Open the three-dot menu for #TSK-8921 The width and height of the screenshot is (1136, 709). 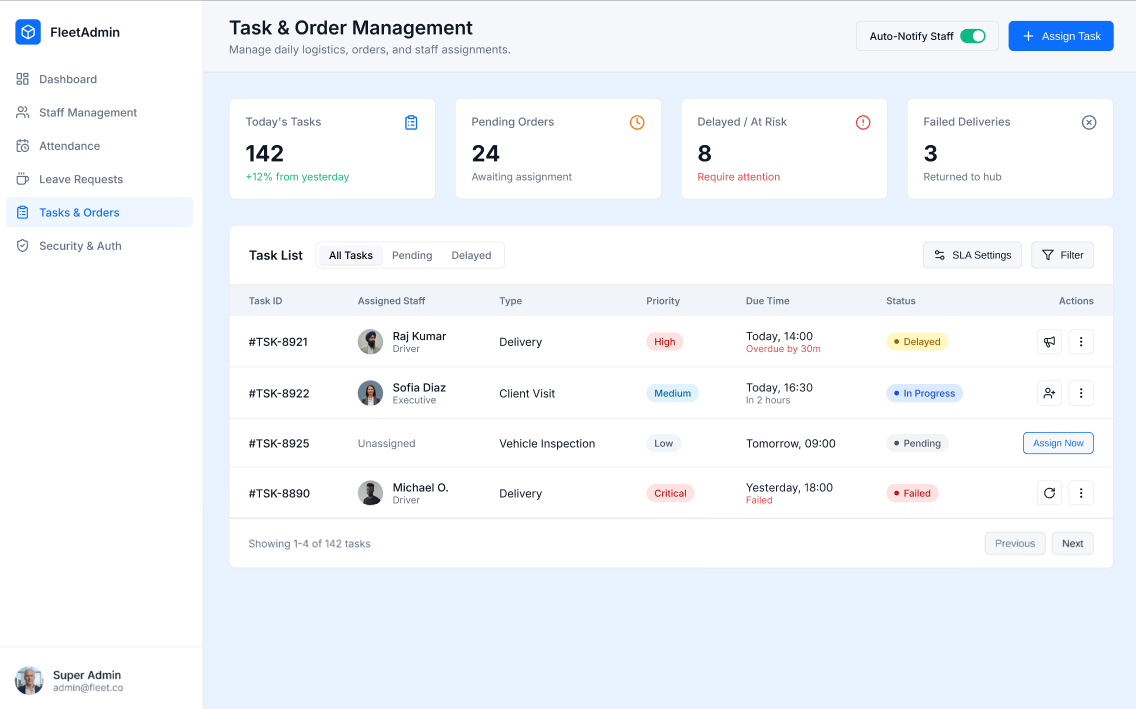pos(1081,341)
